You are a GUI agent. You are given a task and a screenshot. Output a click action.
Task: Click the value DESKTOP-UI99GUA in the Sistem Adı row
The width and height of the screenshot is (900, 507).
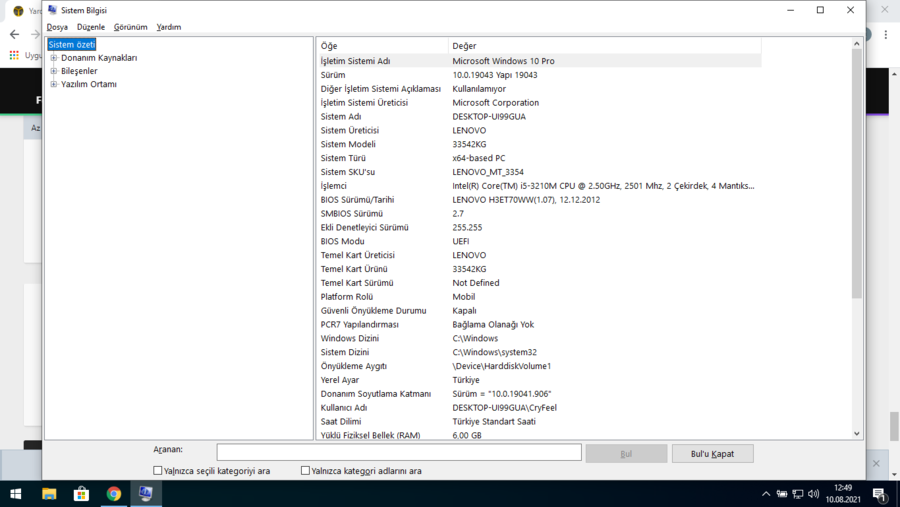[x=489, y=117]
